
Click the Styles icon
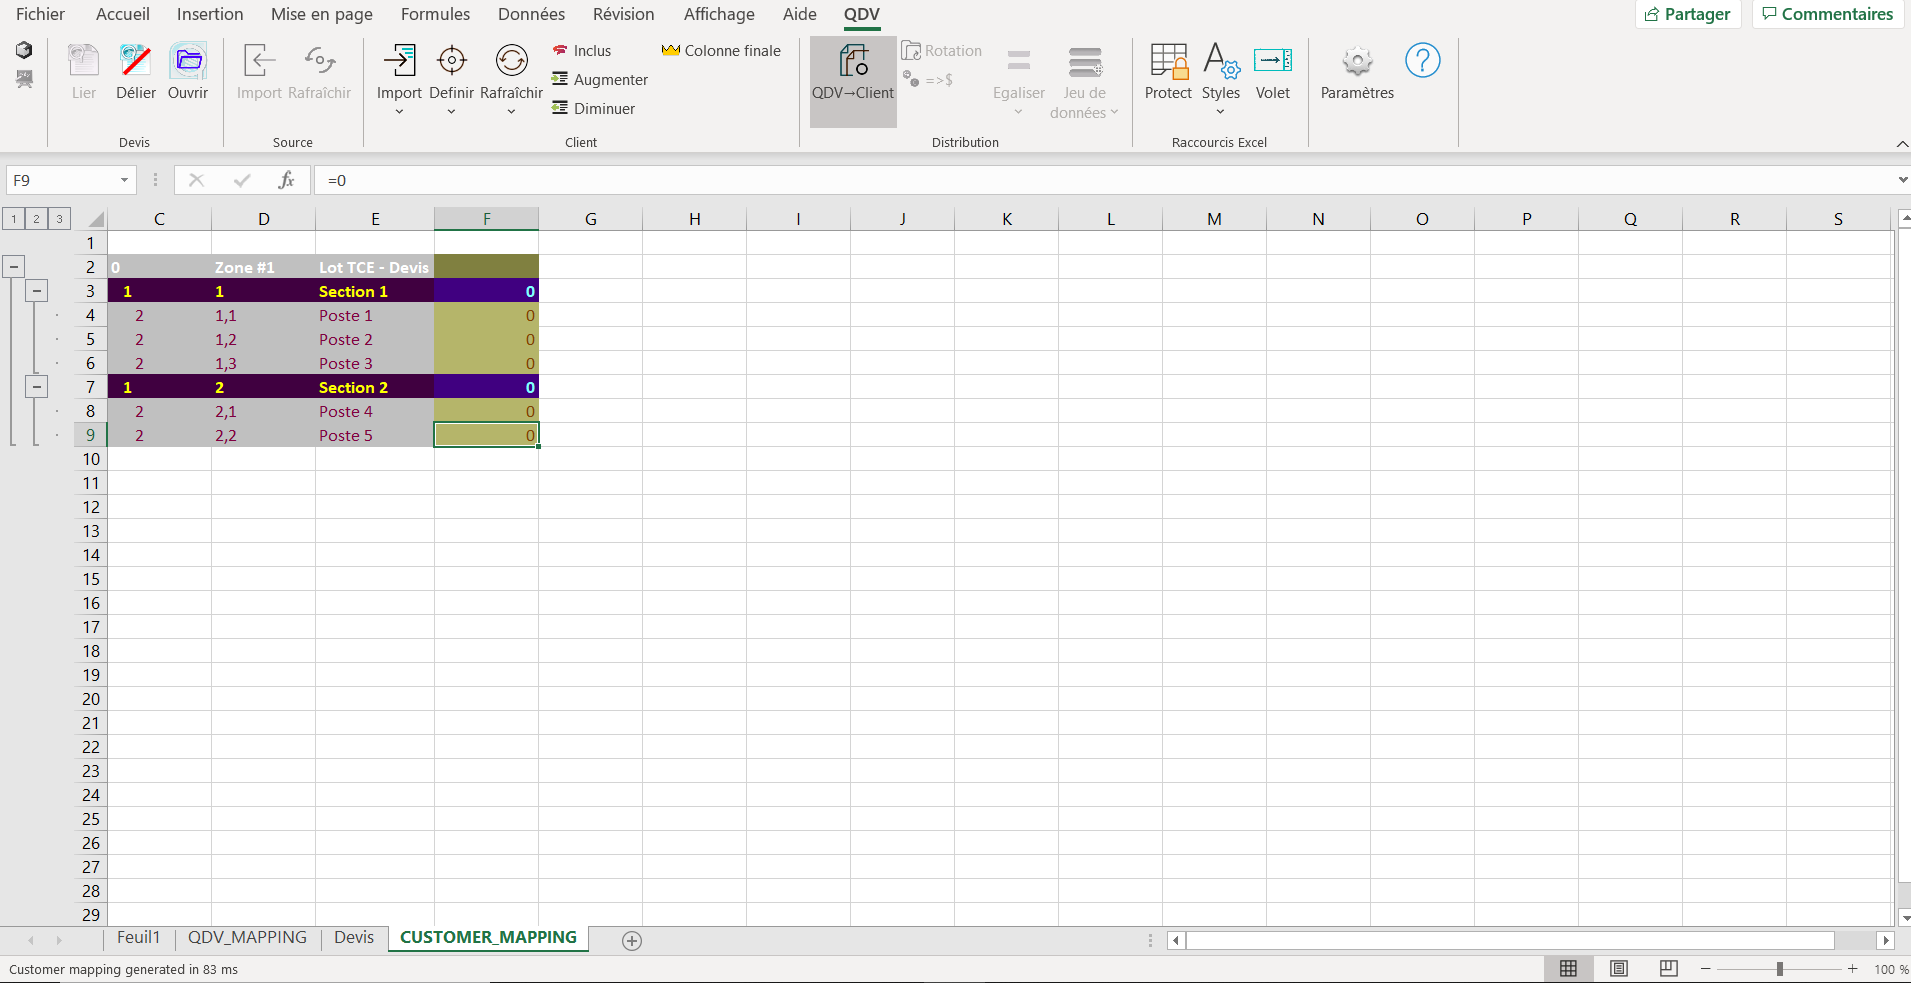coord(1221,61)
